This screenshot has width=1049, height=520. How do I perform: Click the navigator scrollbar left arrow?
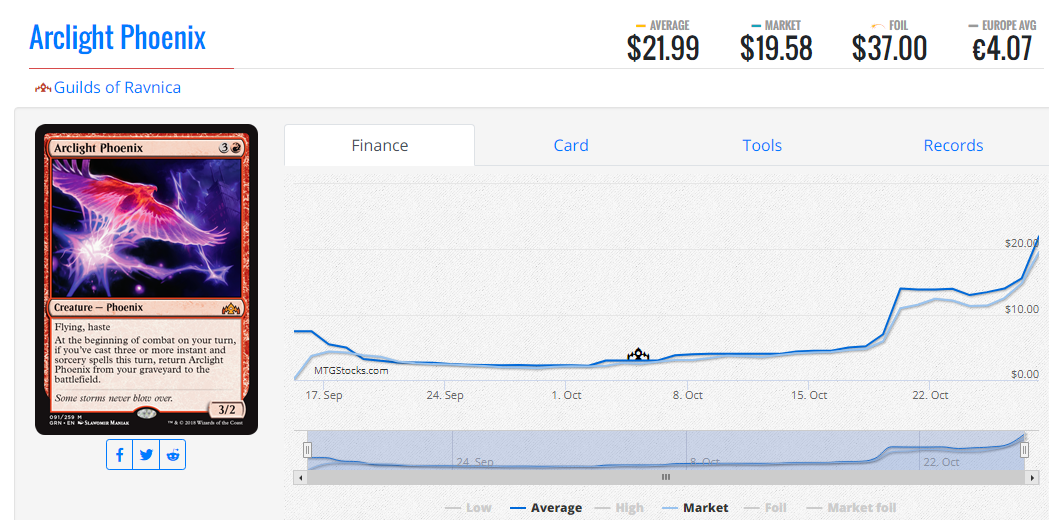pos(299,478)
